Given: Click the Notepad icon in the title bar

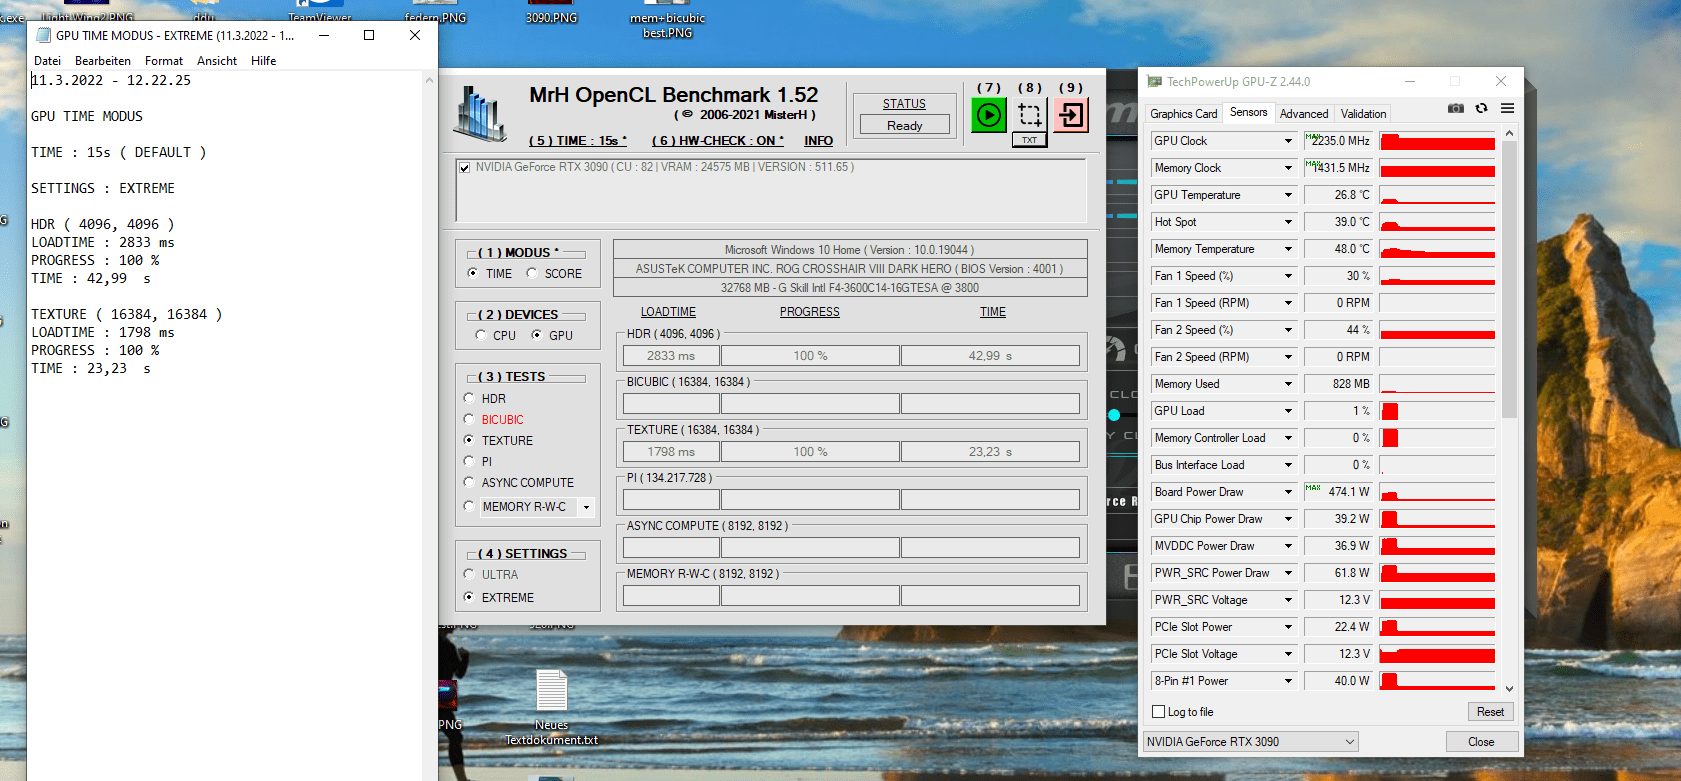Looking at the screenshot, I should [x=43, y=35].
